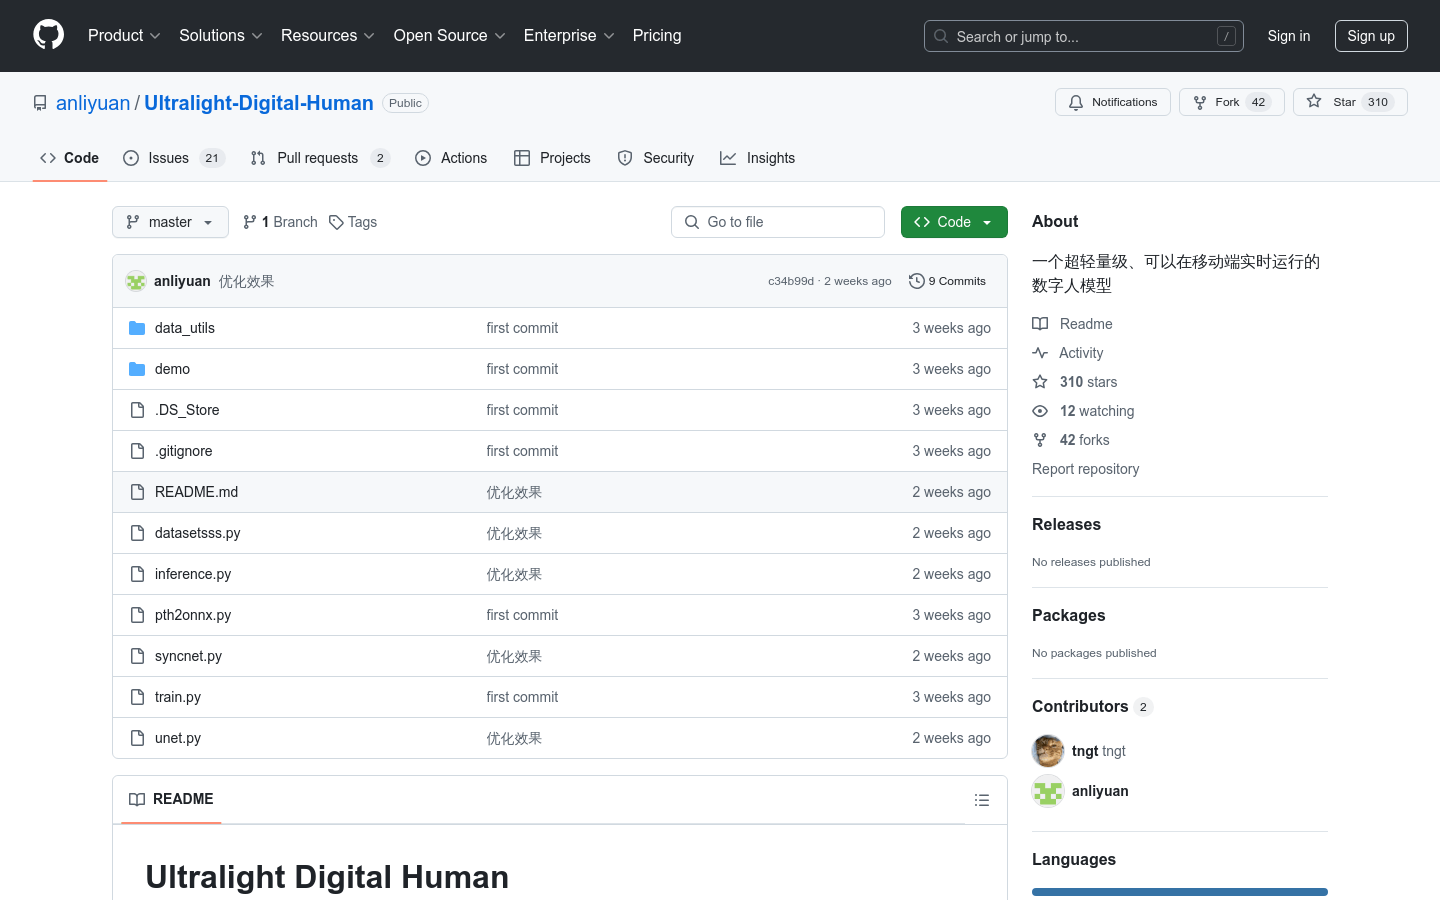Screen dimensions: 1440x900
Task: Open unet.py file
Action: coord(178,738)
